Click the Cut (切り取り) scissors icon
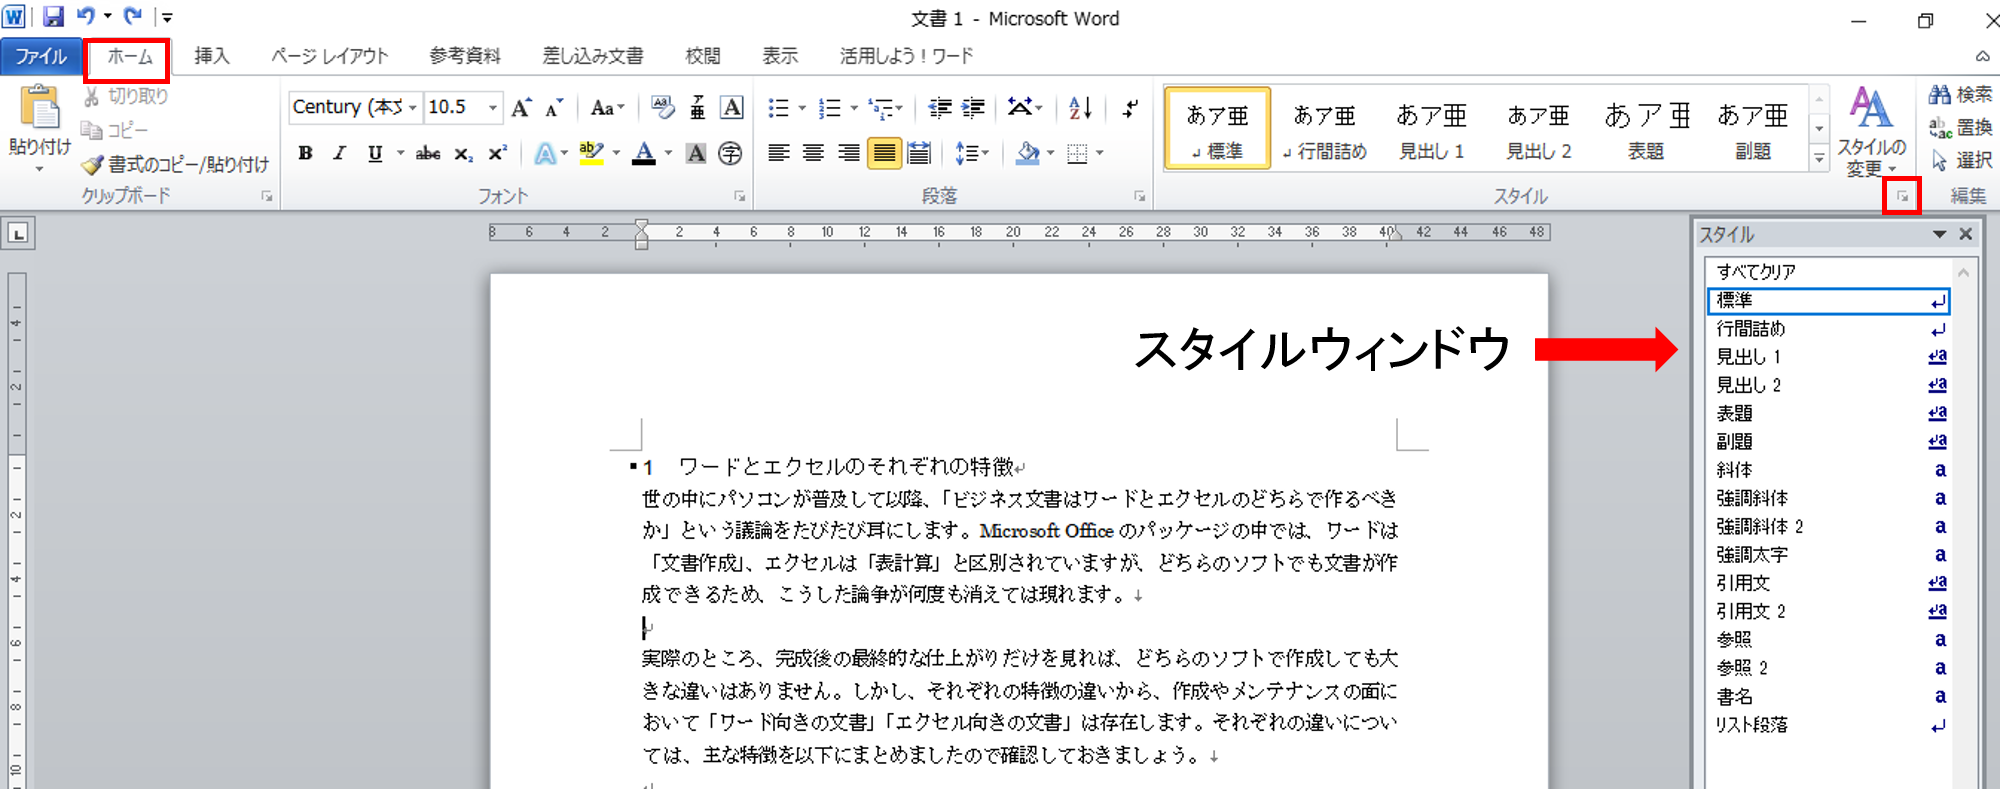 [92, 96]
